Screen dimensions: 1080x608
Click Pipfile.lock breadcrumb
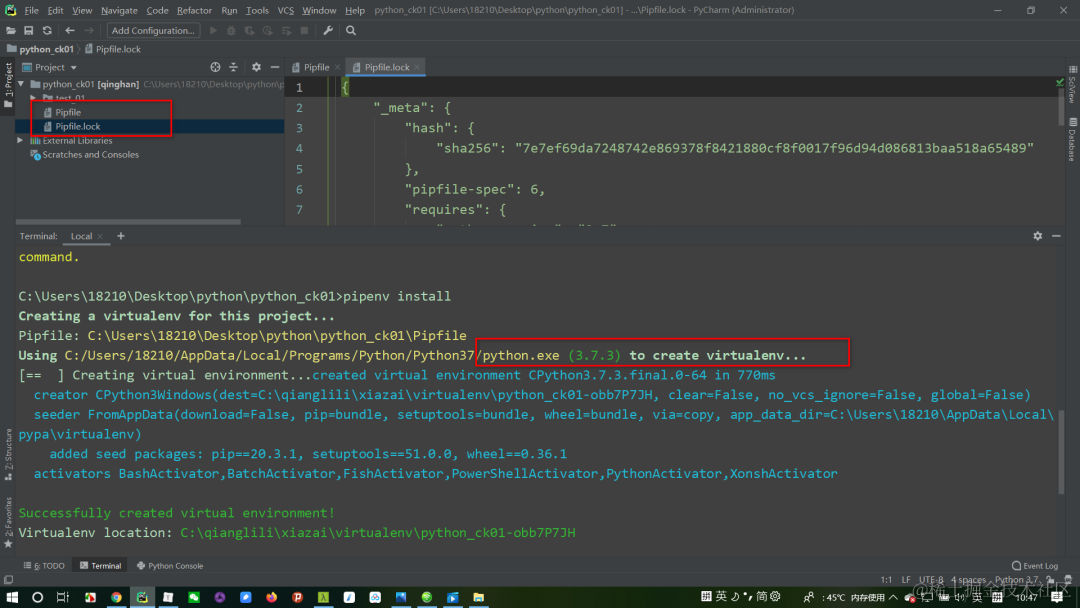(113, 49)
